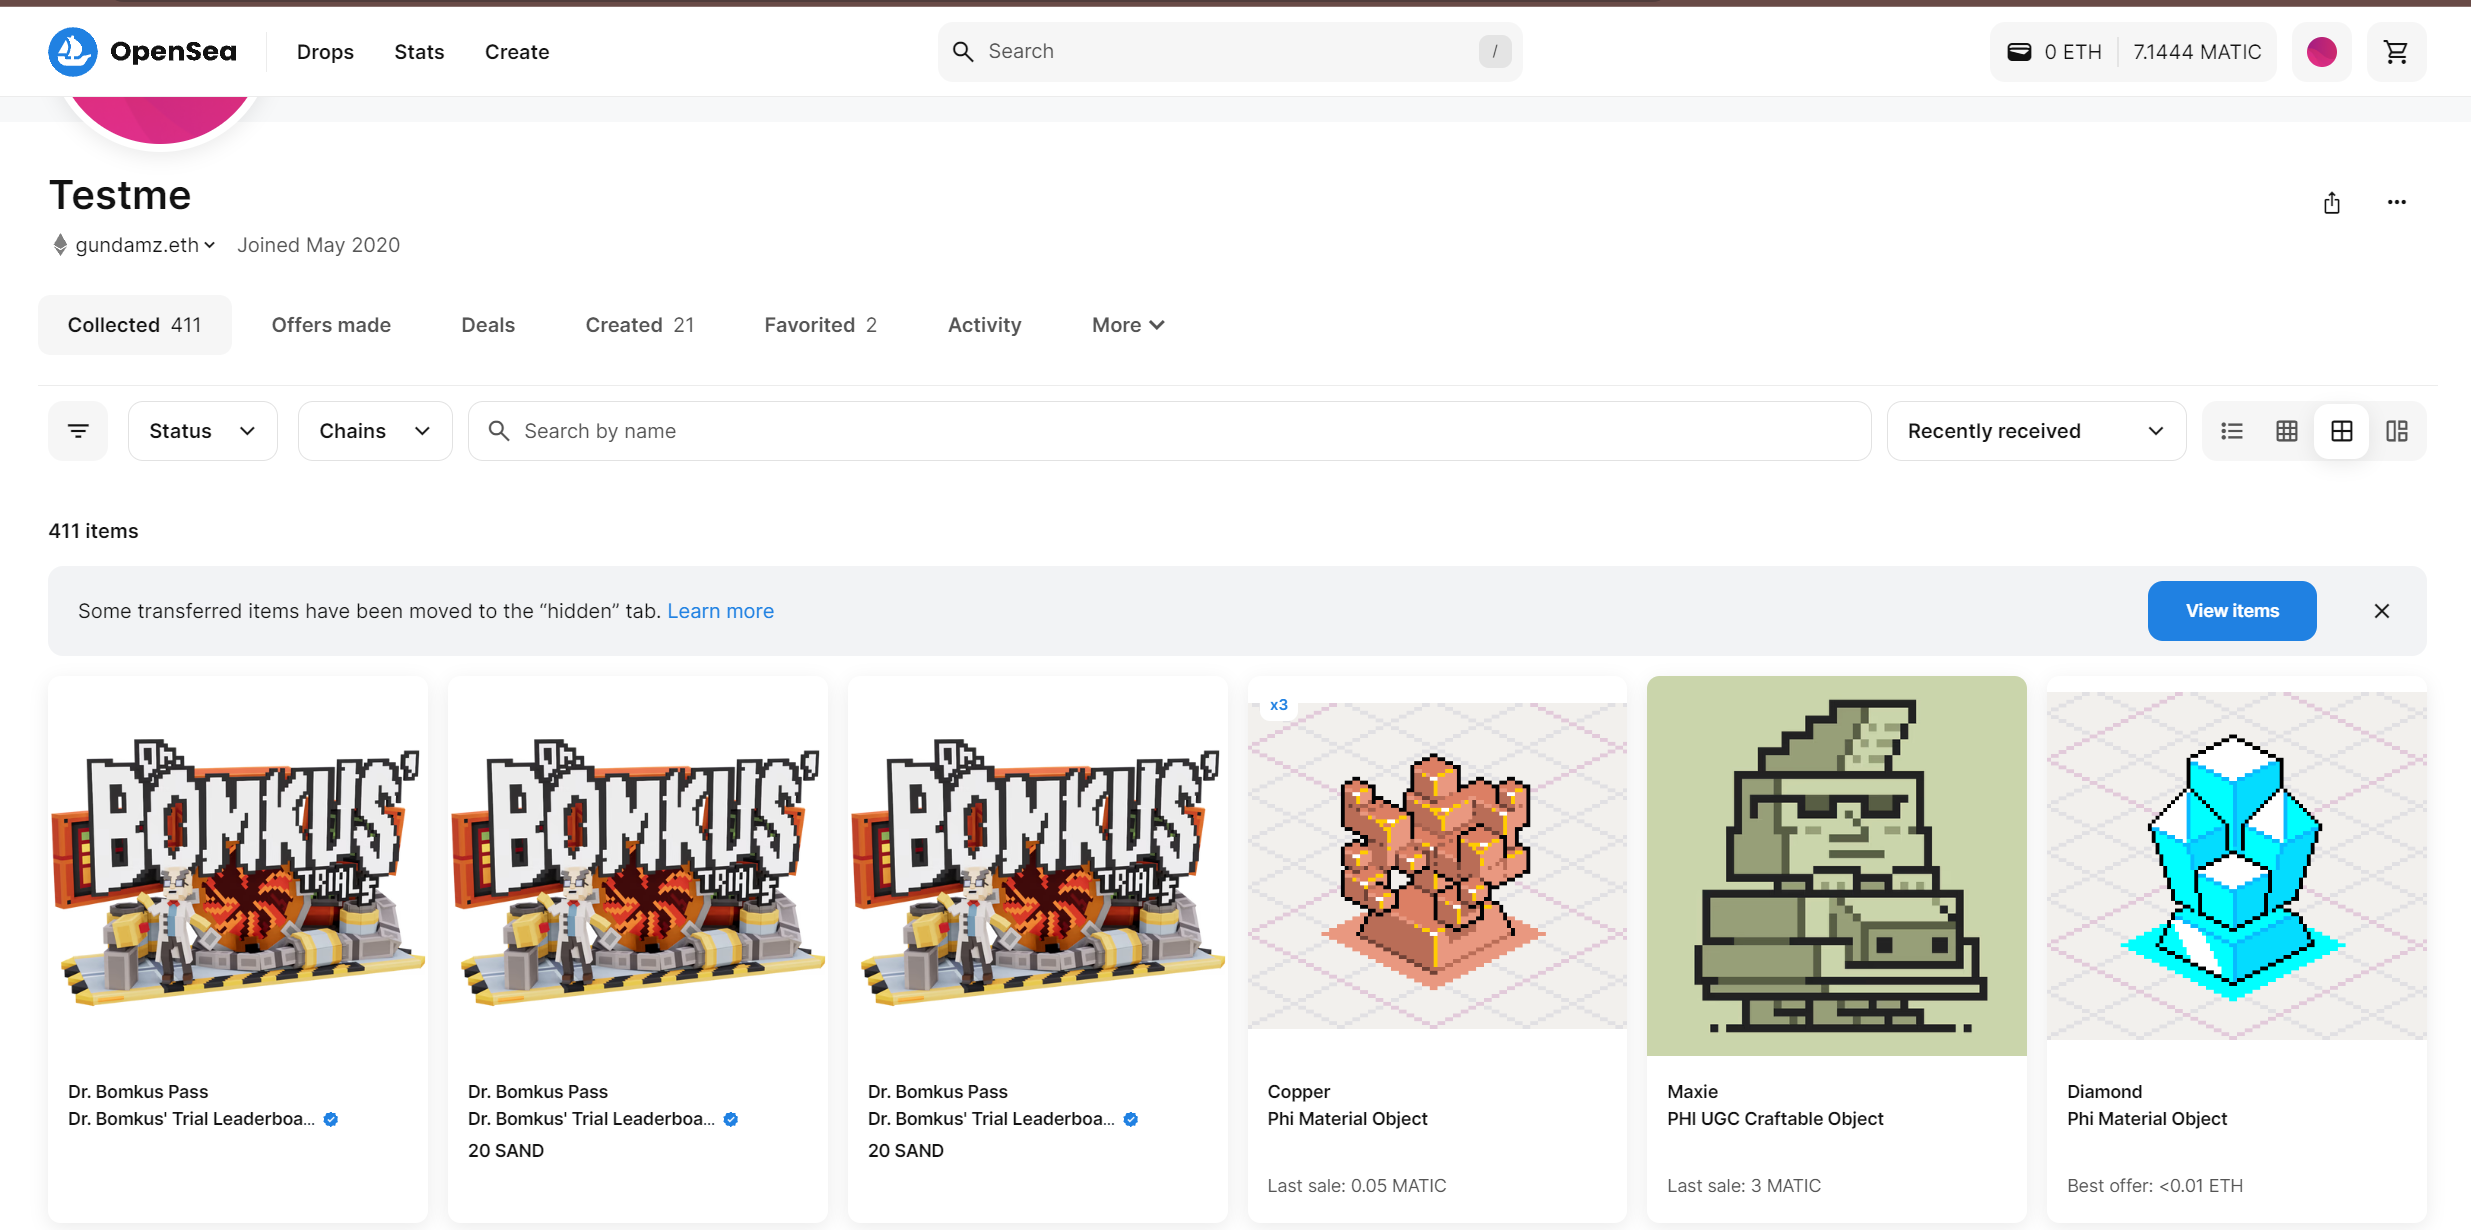The height and width of the screenshot is (1230, 2471).
Task: Click the wallet balance icon
Action: [x=2019, y=51]
